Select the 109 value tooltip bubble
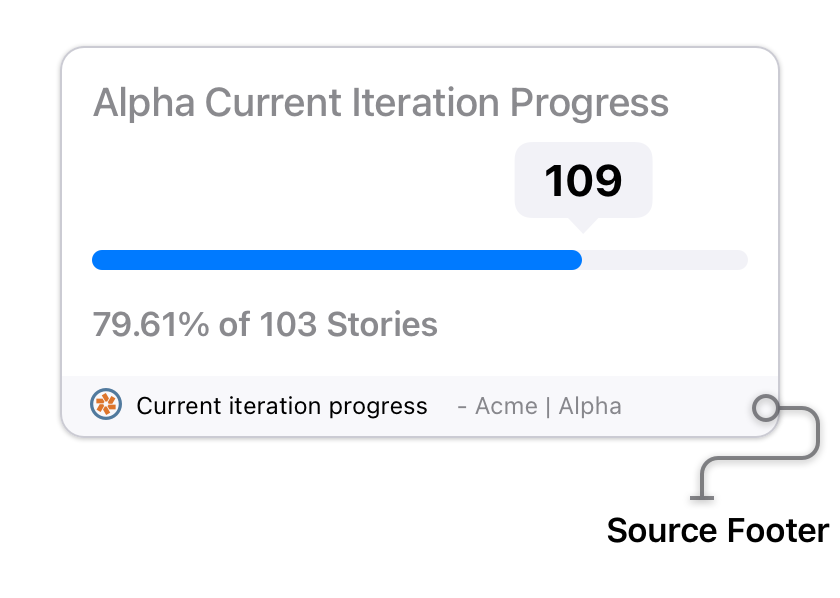The height and width of the screenshot is (598, 840). pyautogui.click(x=583, y=181)
